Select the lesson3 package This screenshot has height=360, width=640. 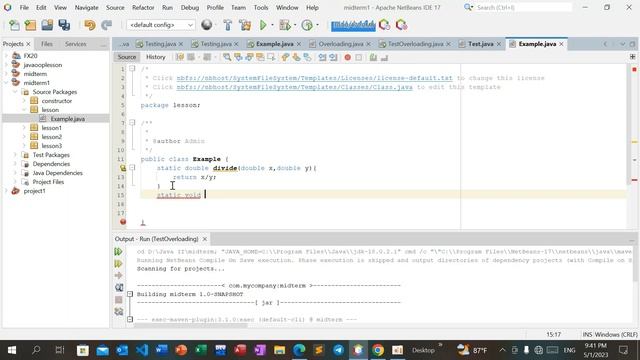[x=51, y=146]
